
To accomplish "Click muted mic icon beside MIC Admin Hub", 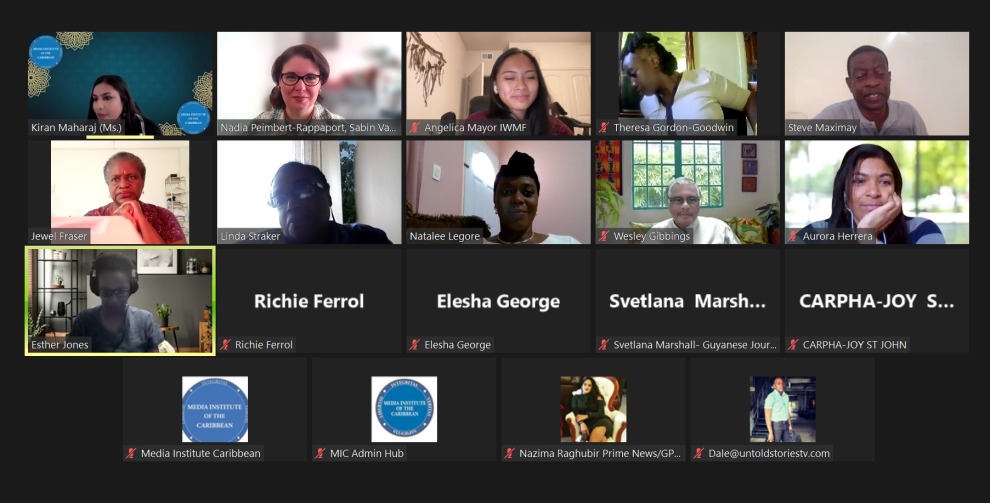I will coord(321,453).
